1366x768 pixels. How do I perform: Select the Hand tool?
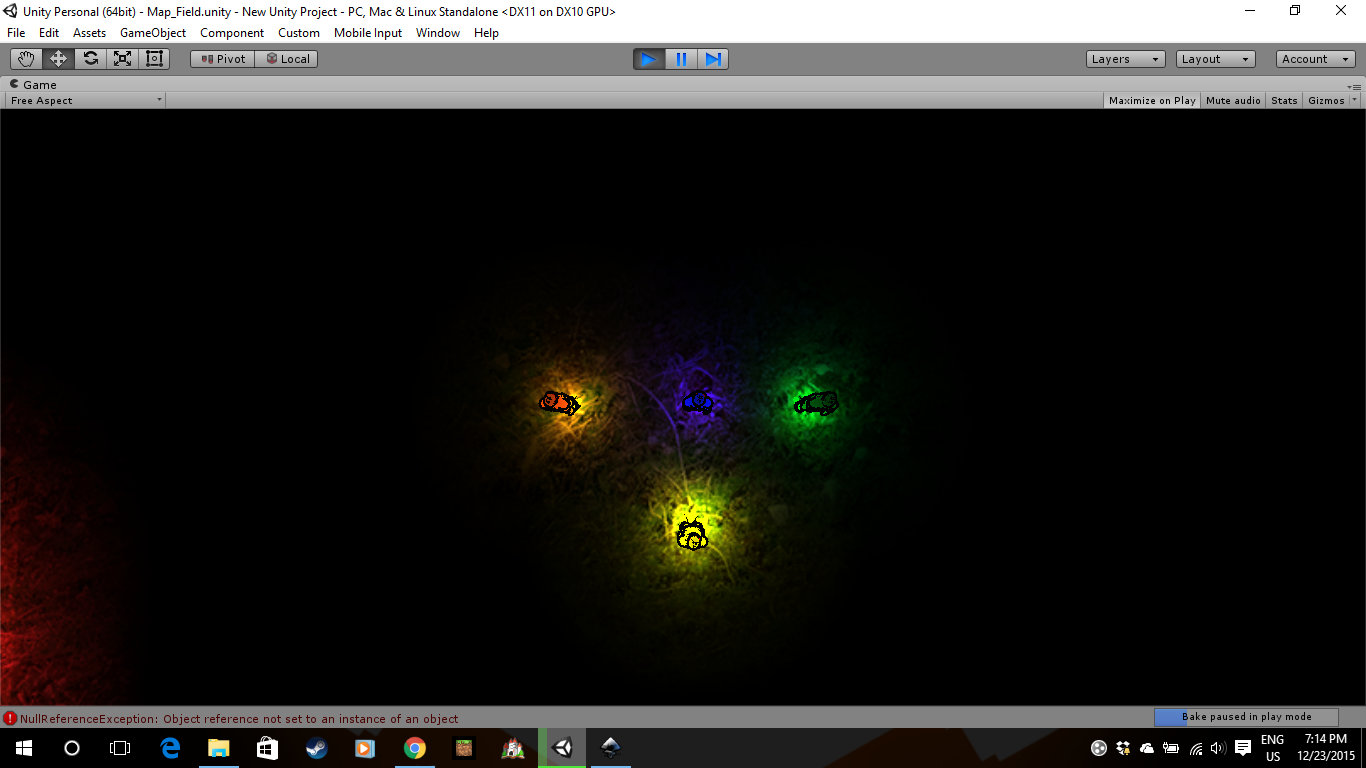pos(26,59)
